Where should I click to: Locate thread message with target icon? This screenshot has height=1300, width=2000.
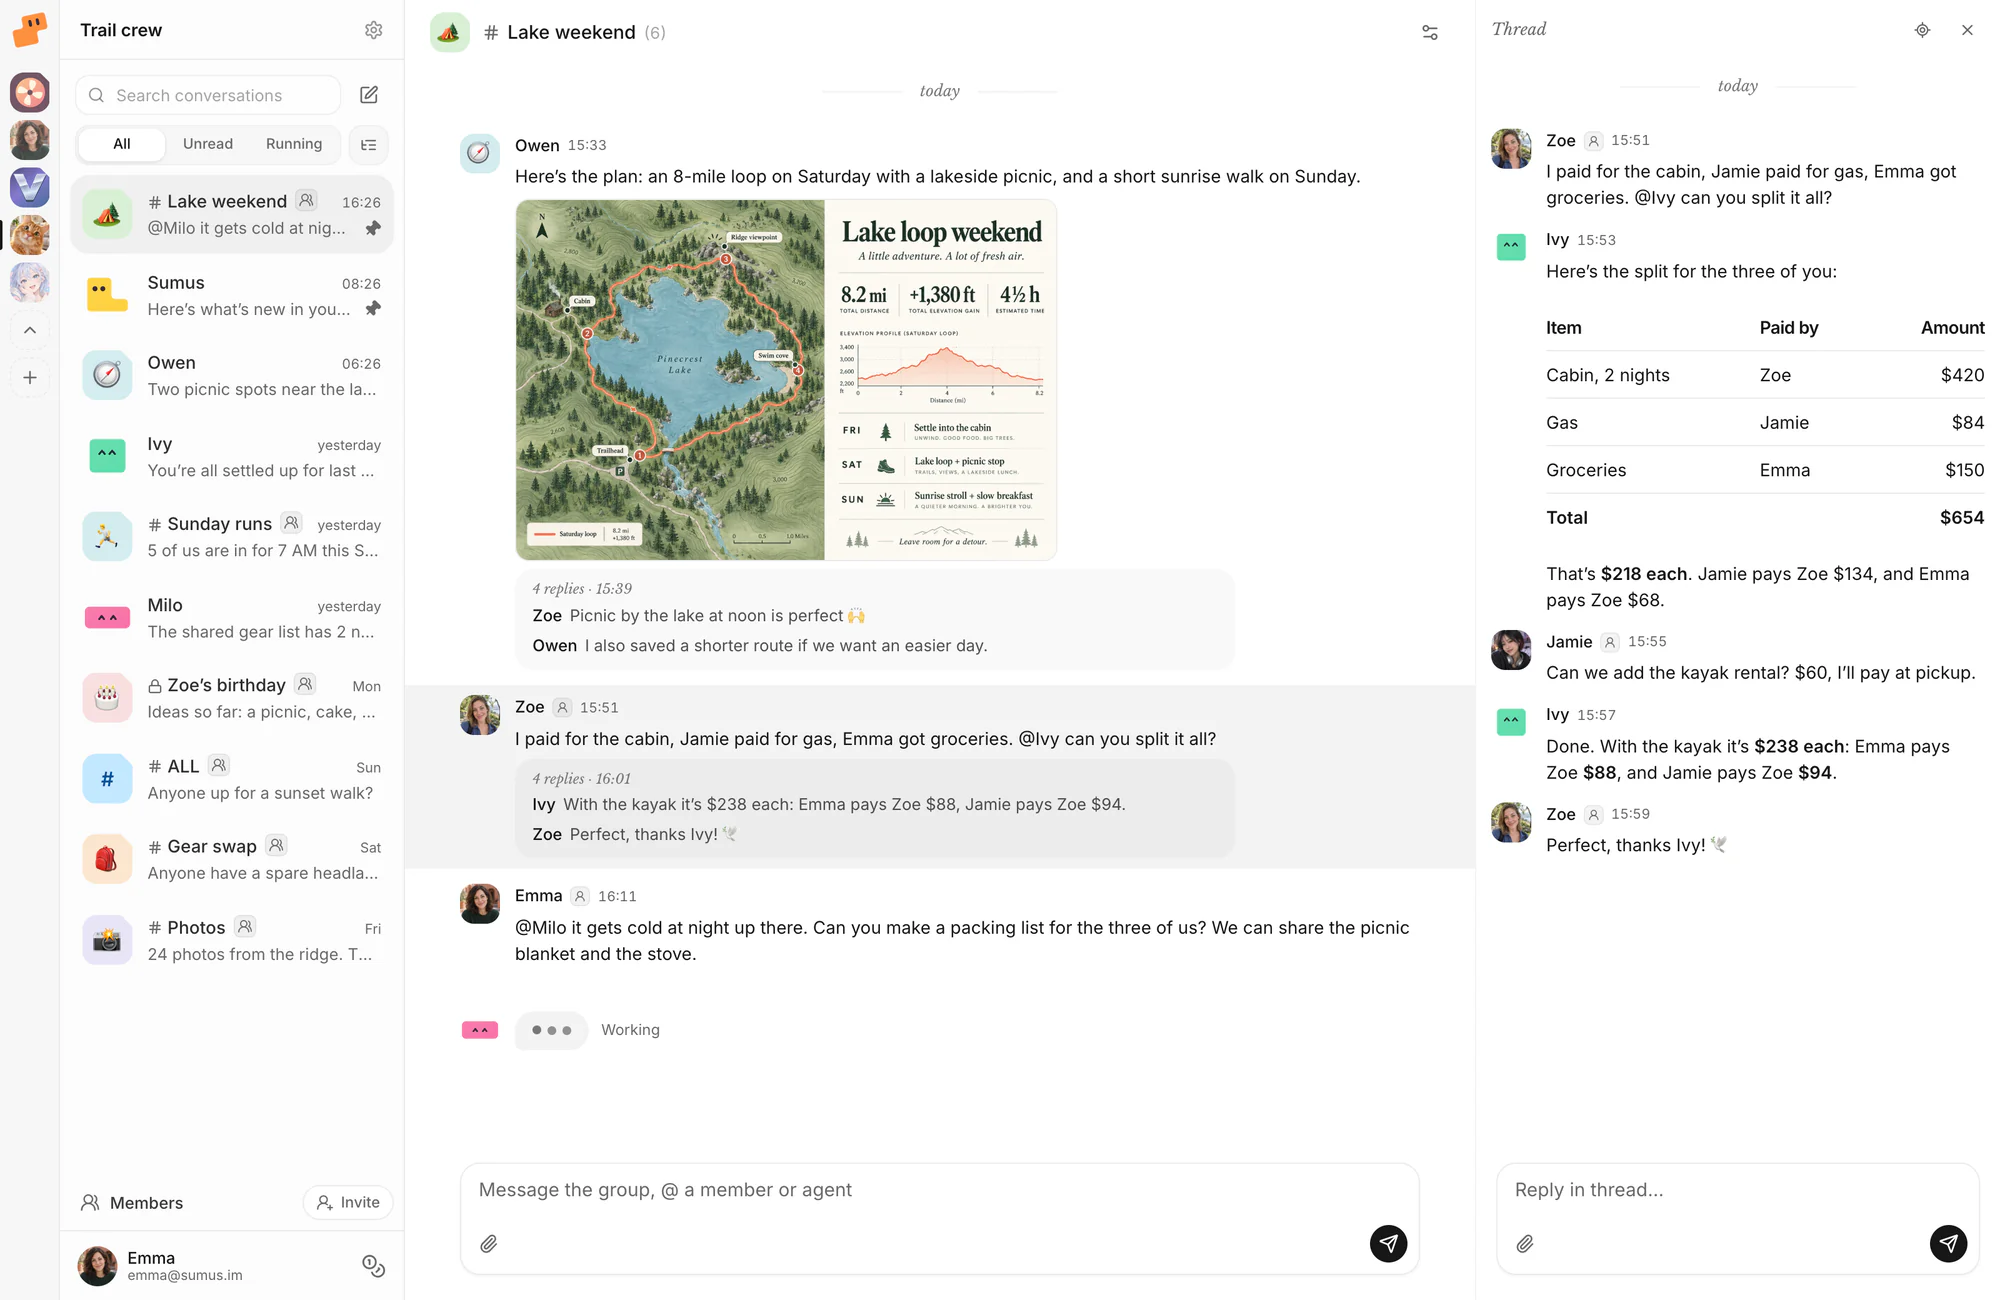(1922, 30)
